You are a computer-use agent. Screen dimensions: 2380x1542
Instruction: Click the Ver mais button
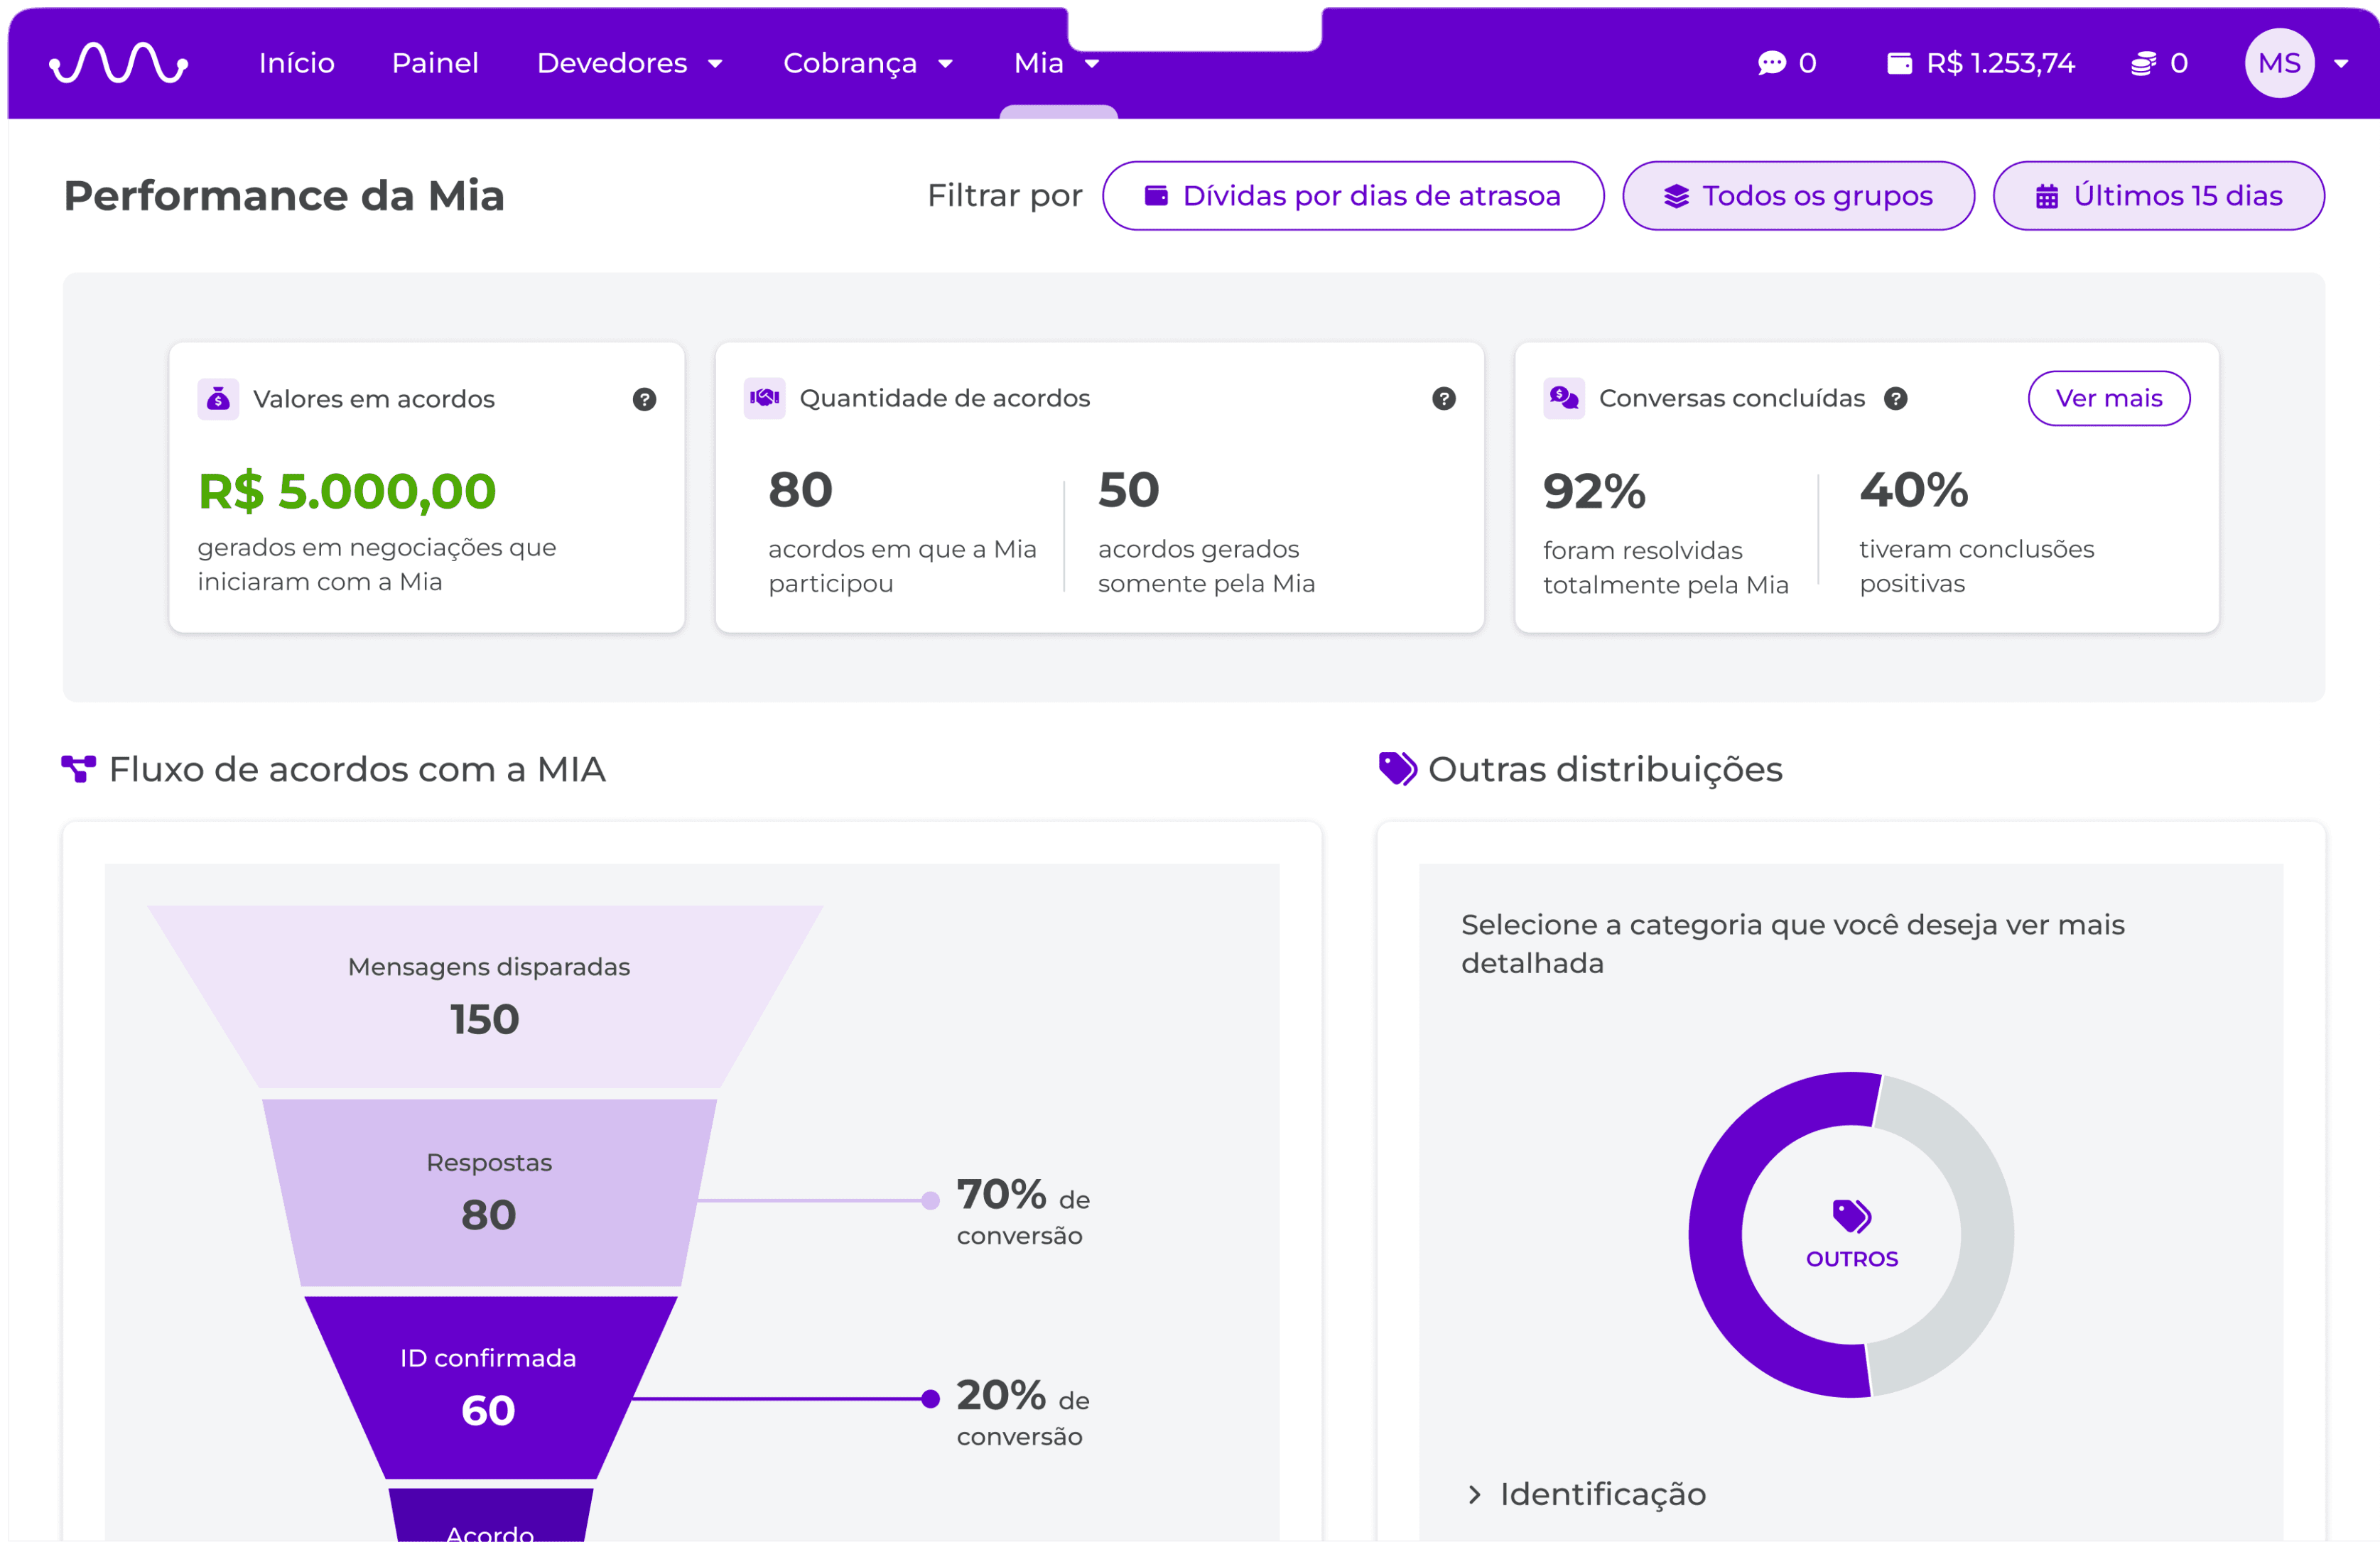coord(2108,398)
